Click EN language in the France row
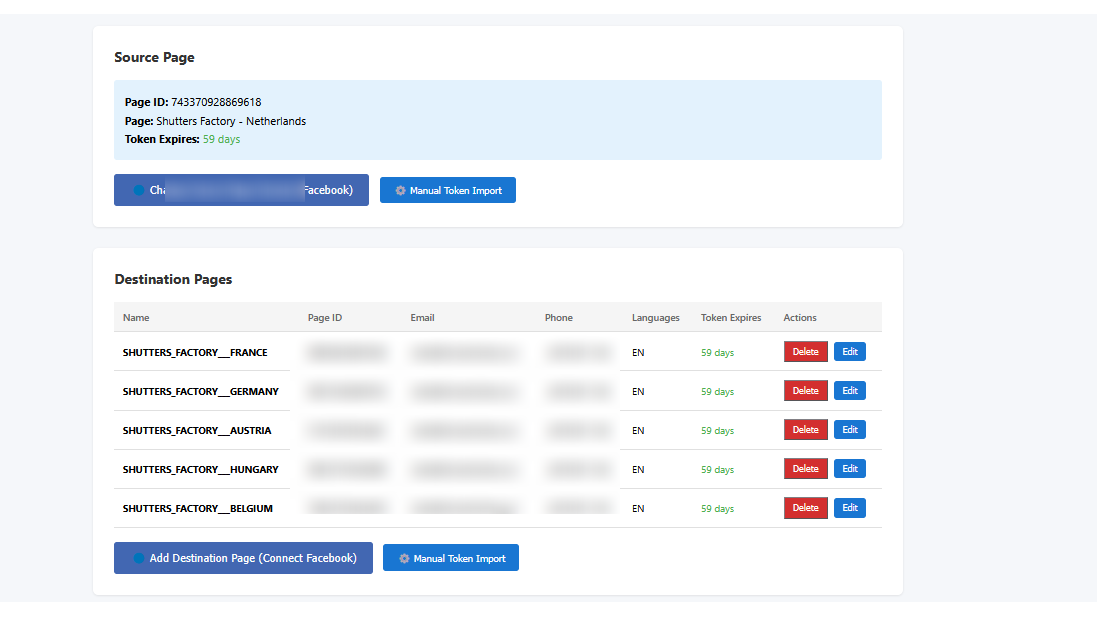 coord(638,353)
